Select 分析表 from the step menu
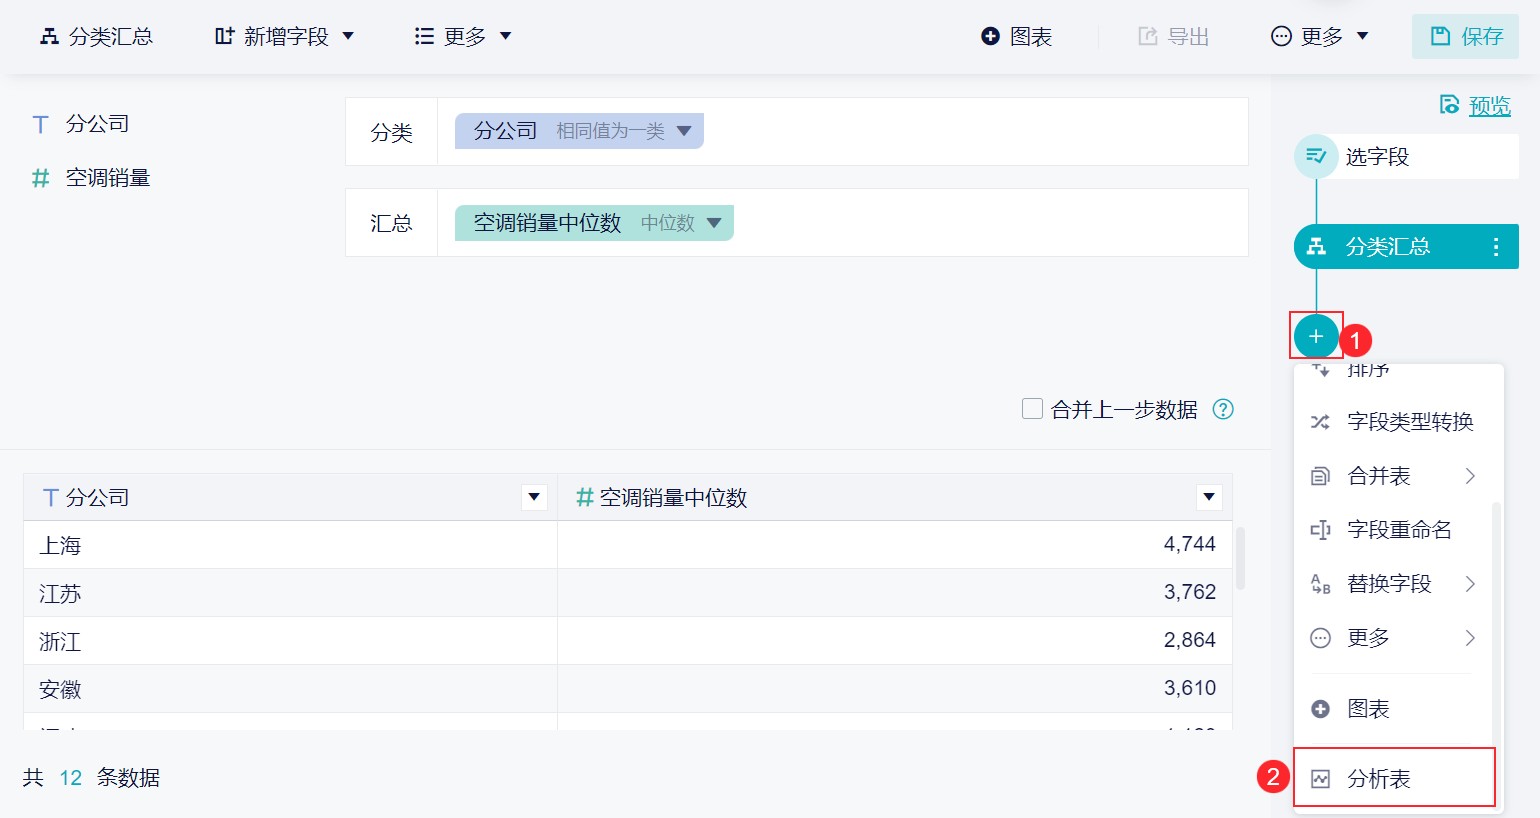The width and height of the screenshot is (1540, 818). point(1378,779)
